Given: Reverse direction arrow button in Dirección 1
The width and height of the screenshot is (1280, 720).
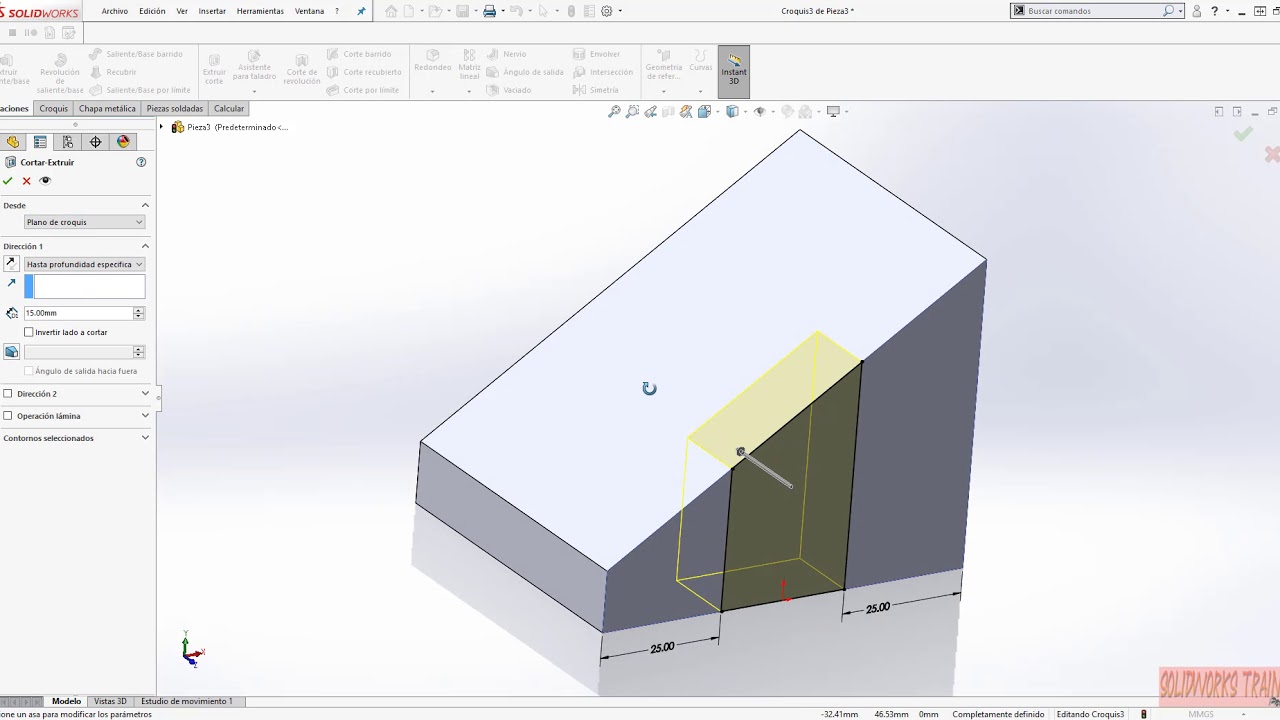Looking at the screenshot, I should tap(11, 264).
